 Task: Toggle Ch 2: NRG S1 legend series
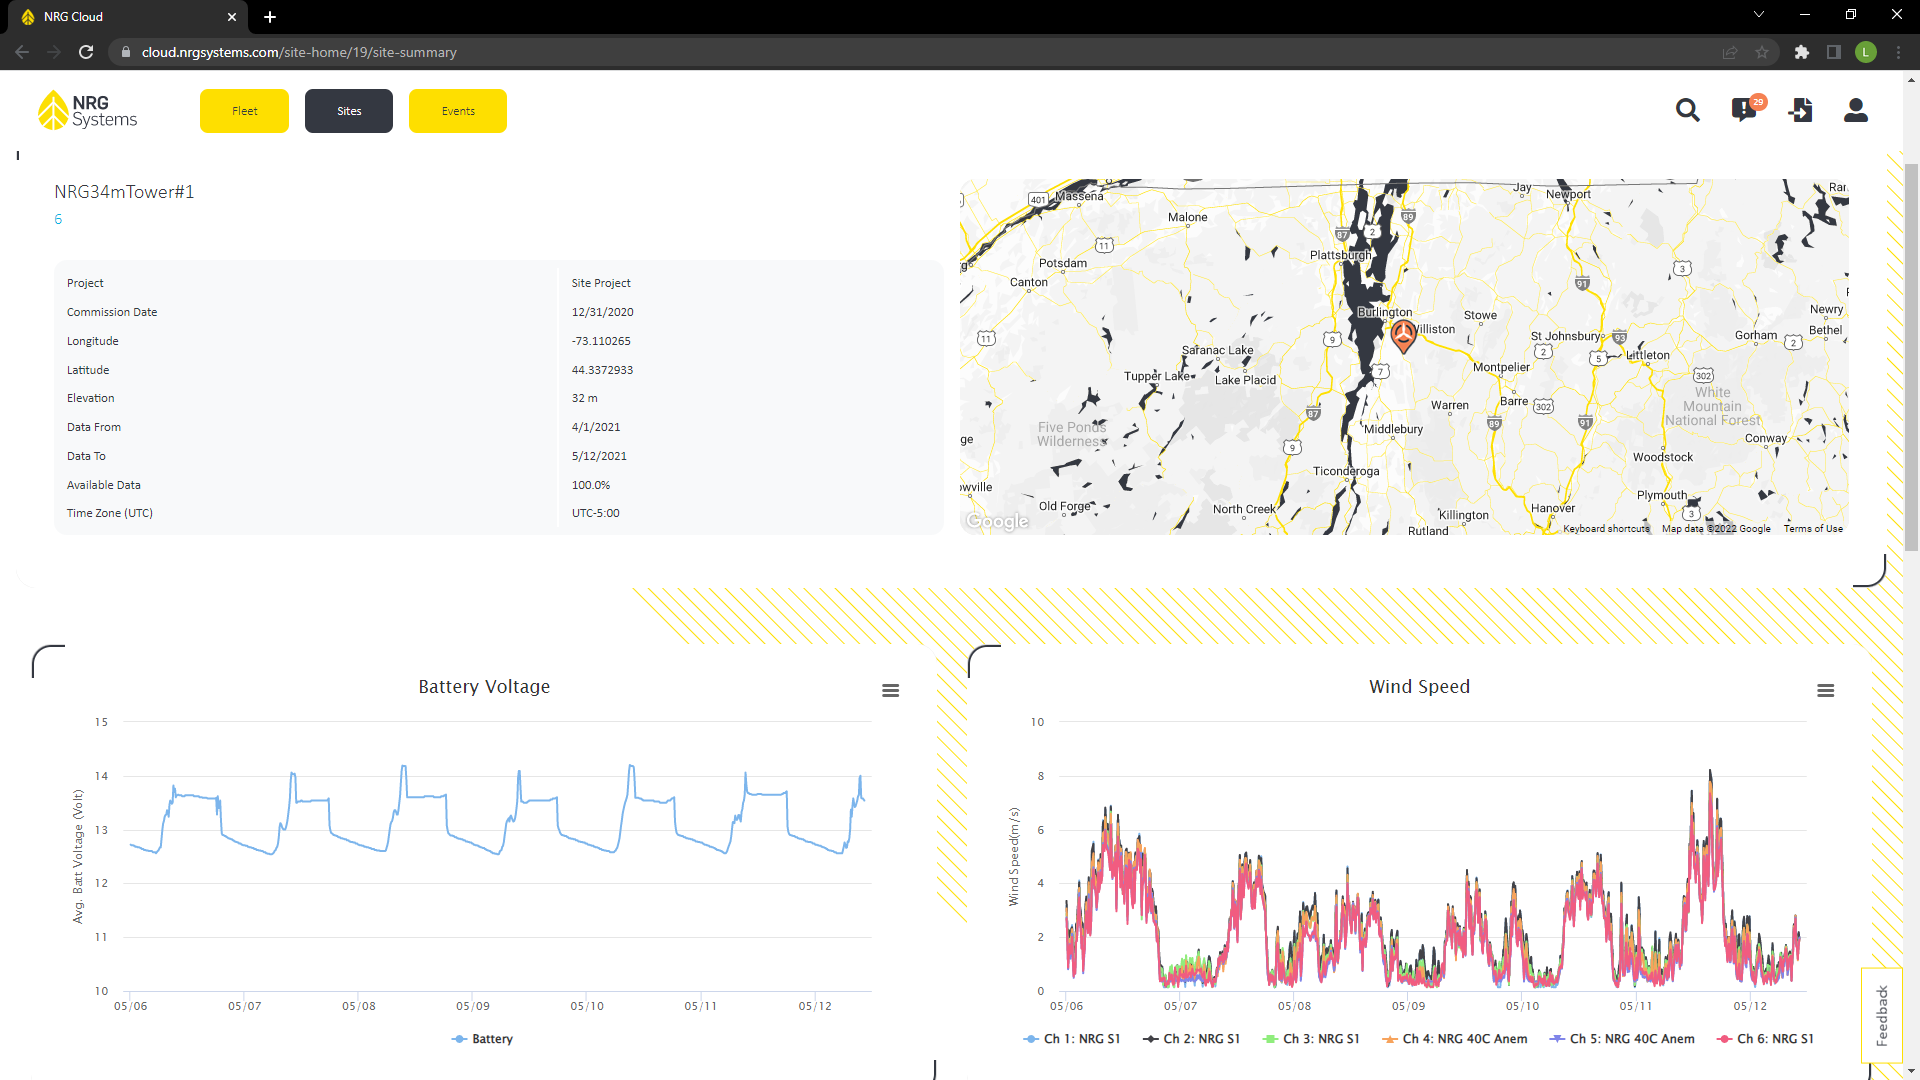coord(1191,1039)
